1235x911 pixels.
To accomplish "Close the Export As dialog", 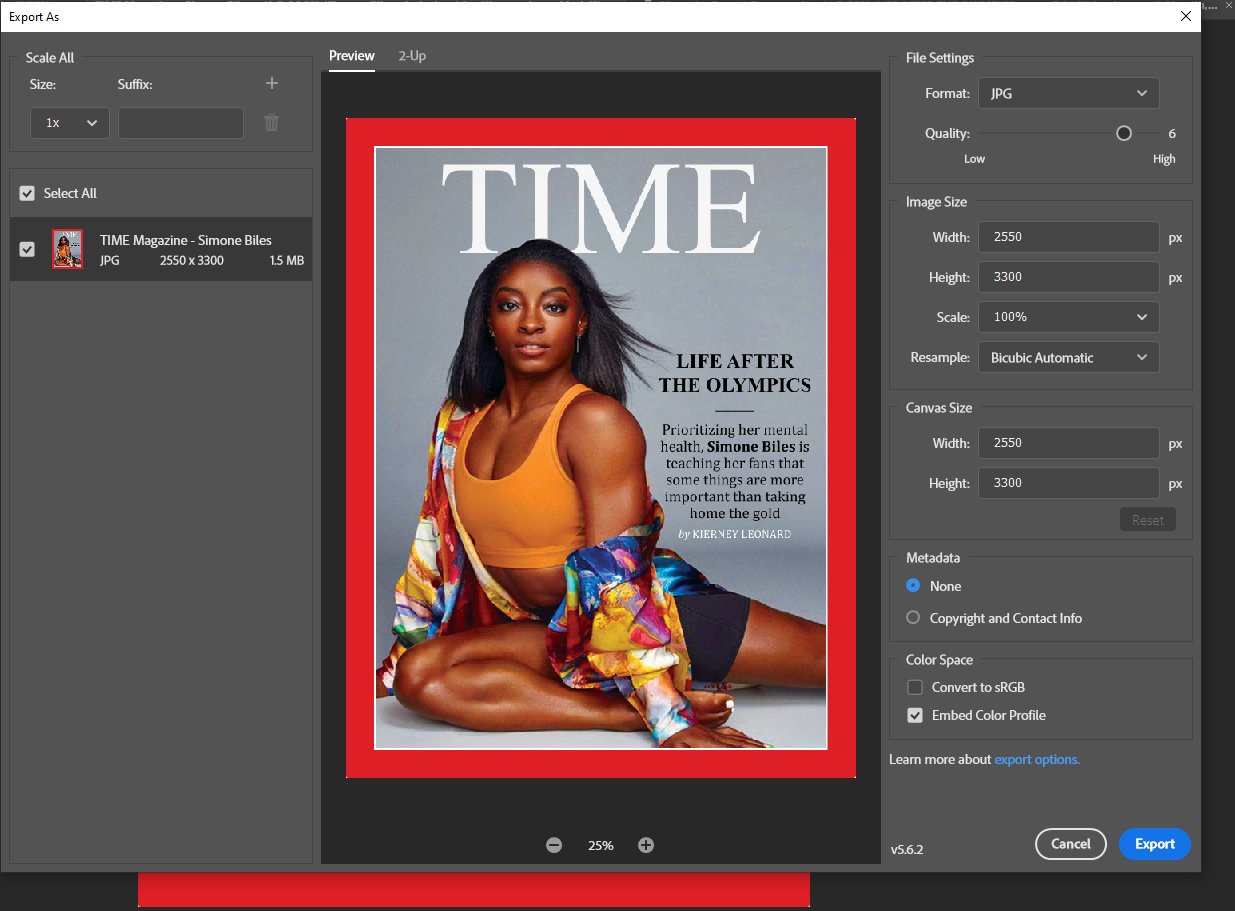I will click(x=1186, y=16).
